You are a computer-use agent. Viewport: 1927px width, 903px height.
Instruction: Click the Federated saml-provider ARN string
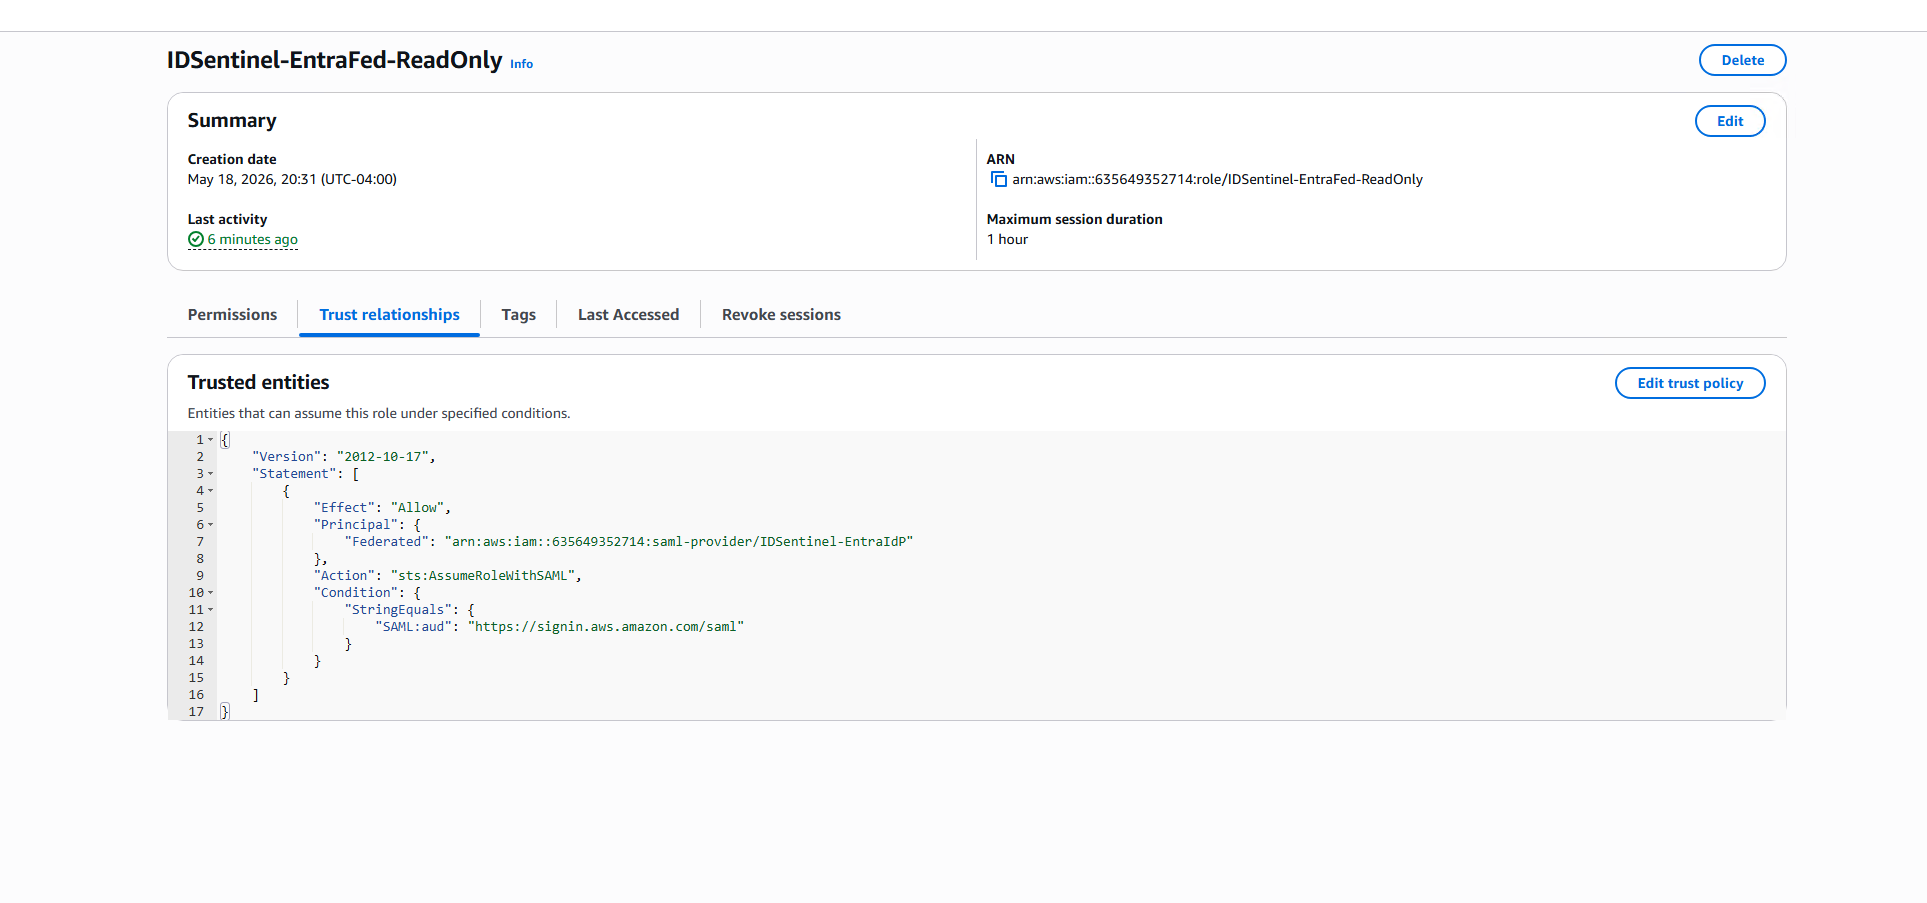click(679, 542)
